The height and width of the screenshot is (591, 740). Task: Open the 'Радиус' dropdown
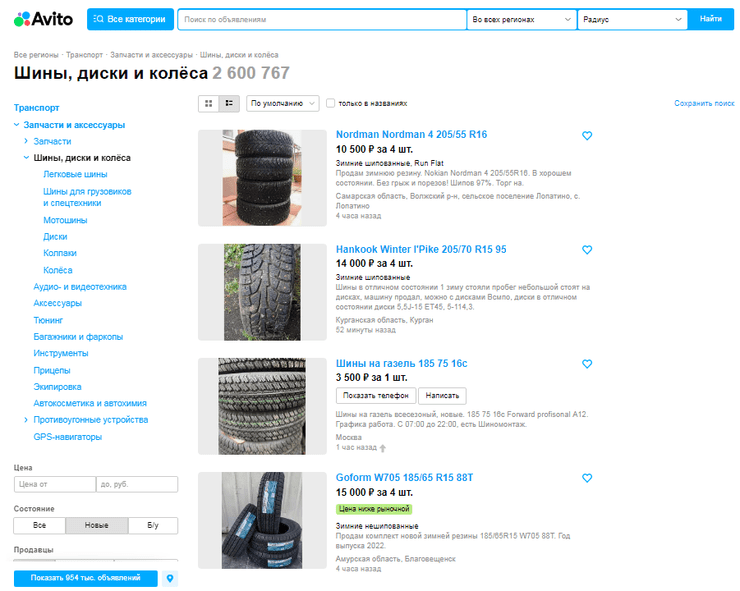pos(632,19)
